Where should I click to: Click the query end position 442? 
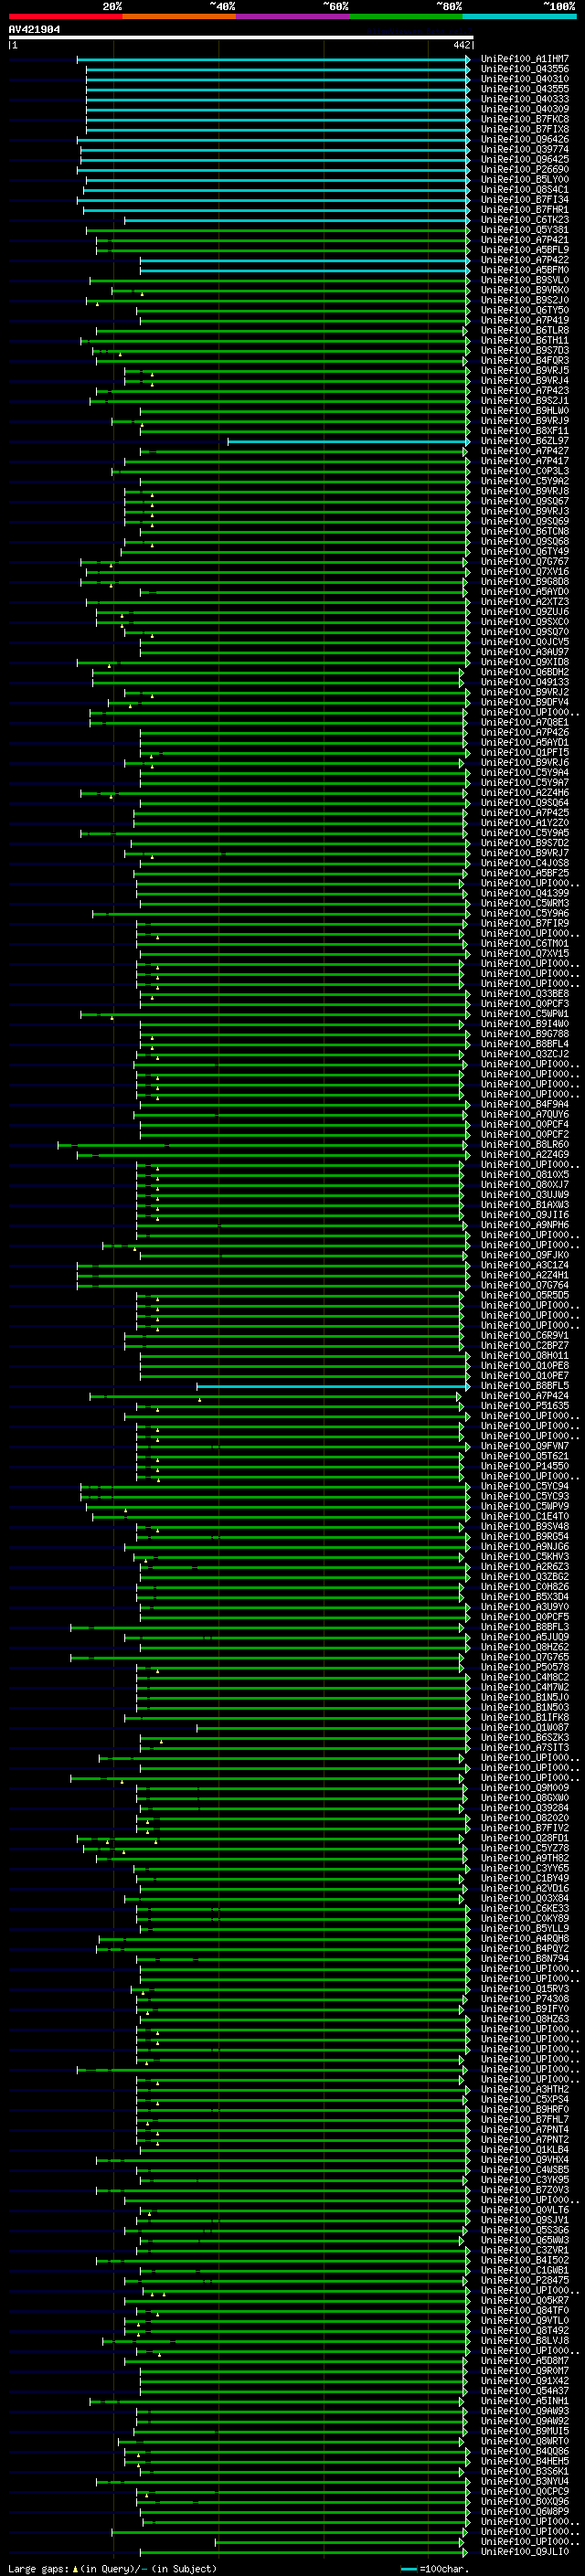[462, 45]
